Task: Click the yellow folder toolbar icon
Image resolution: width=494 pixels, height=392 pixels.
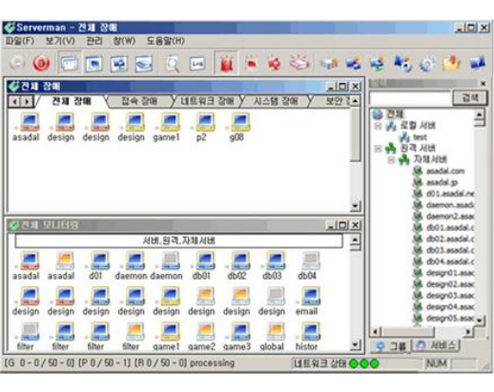Action: click(451, 63)
